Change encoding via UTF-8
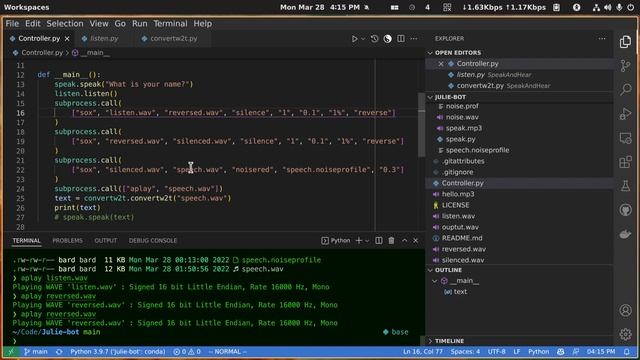 (497, 351)
